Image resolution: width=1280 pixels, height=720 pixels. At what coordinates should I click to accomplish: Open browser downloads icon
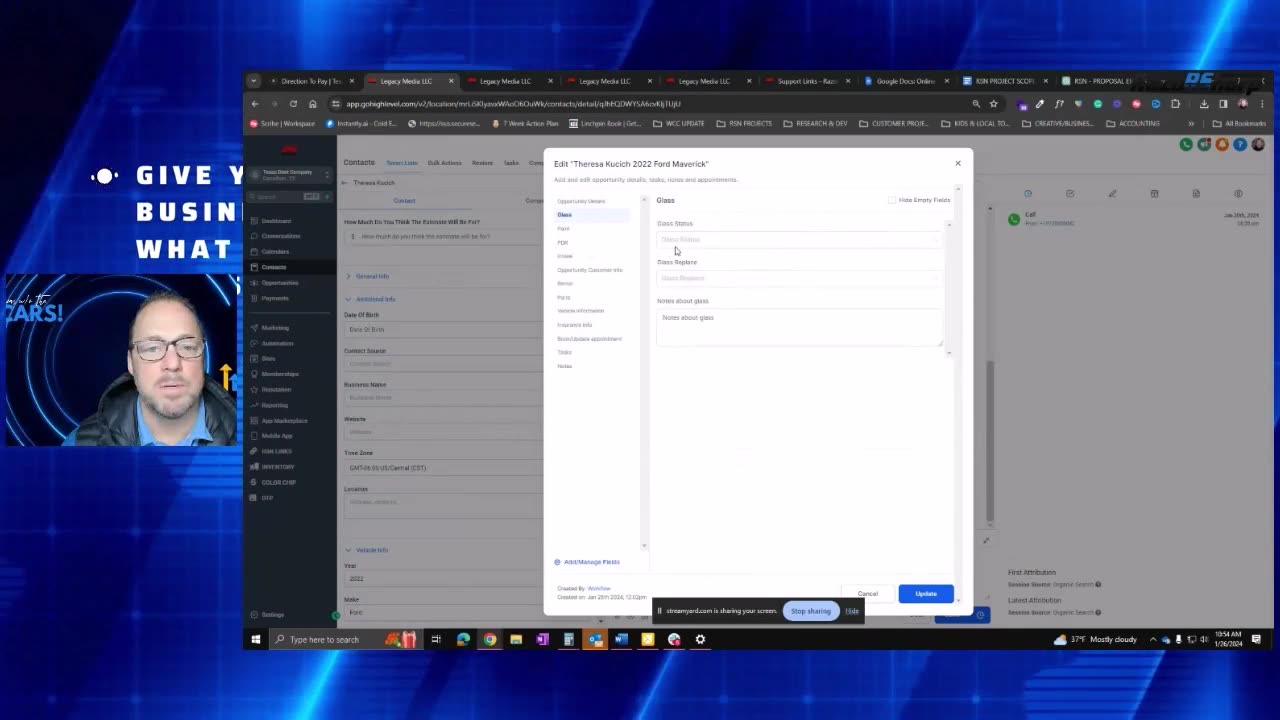pyautogui.click(x=1204, y=104)
